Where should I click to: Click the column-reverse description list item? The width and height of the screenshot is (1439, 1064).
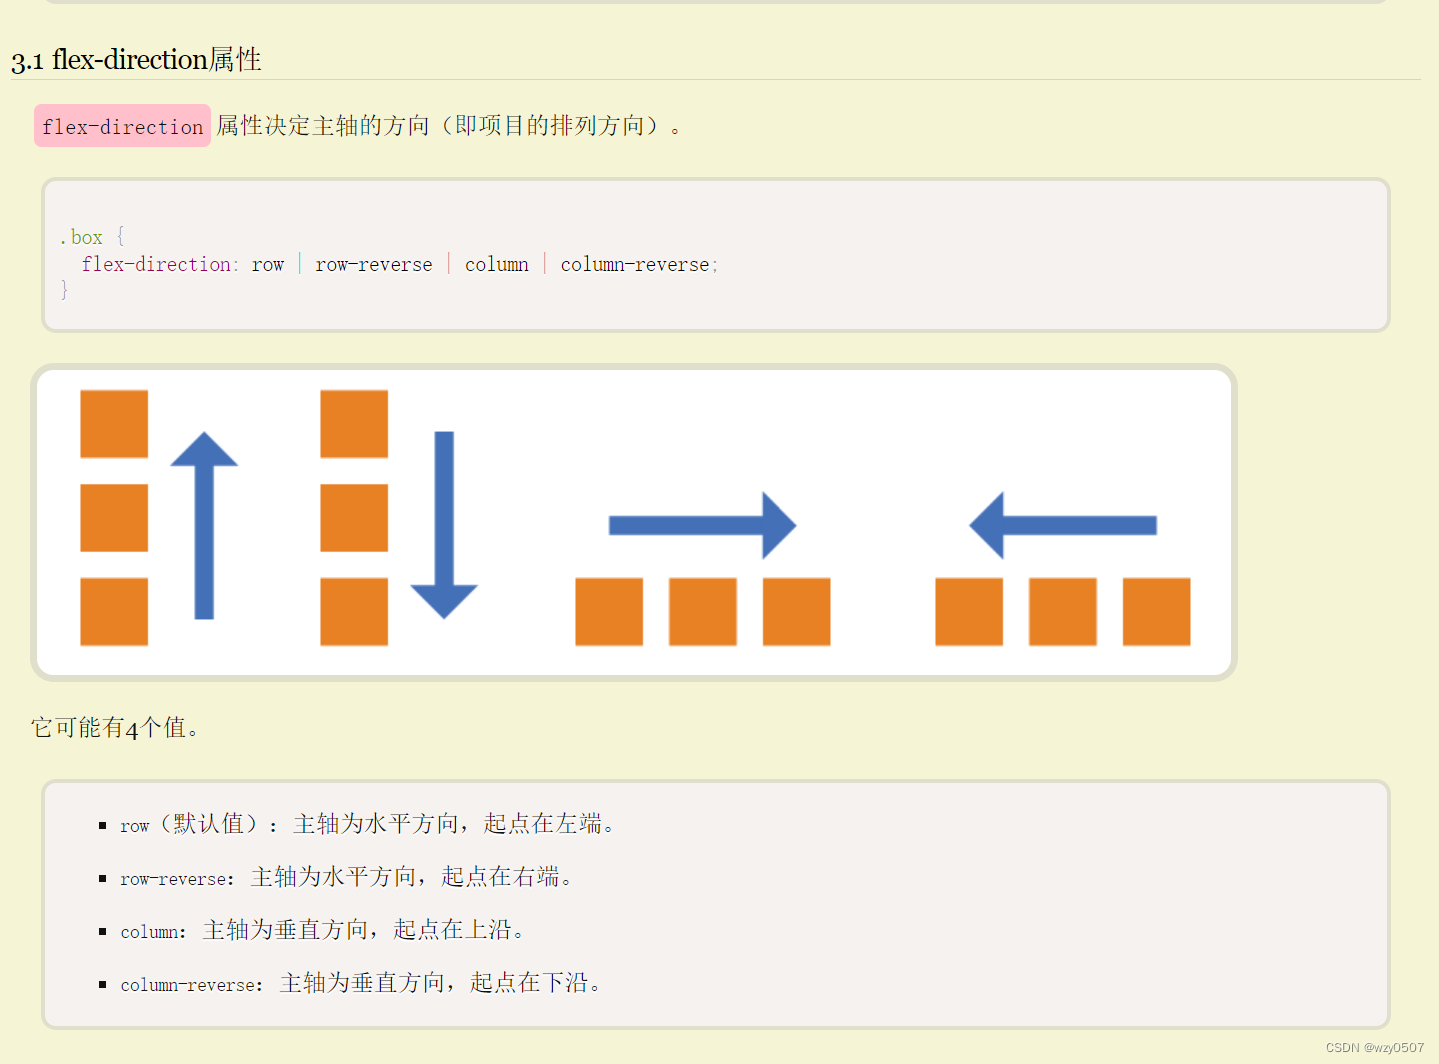point(362,983)
